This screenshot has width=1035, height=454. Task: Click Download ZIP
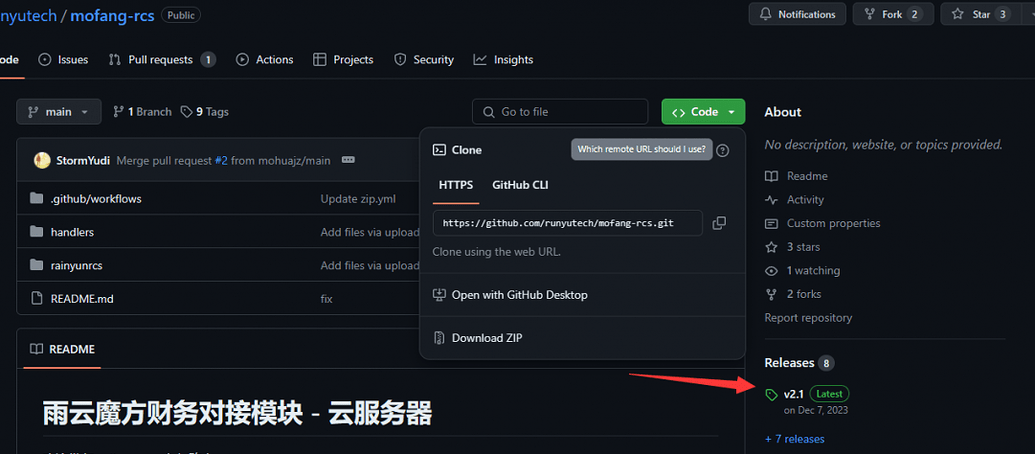point(486,338)
